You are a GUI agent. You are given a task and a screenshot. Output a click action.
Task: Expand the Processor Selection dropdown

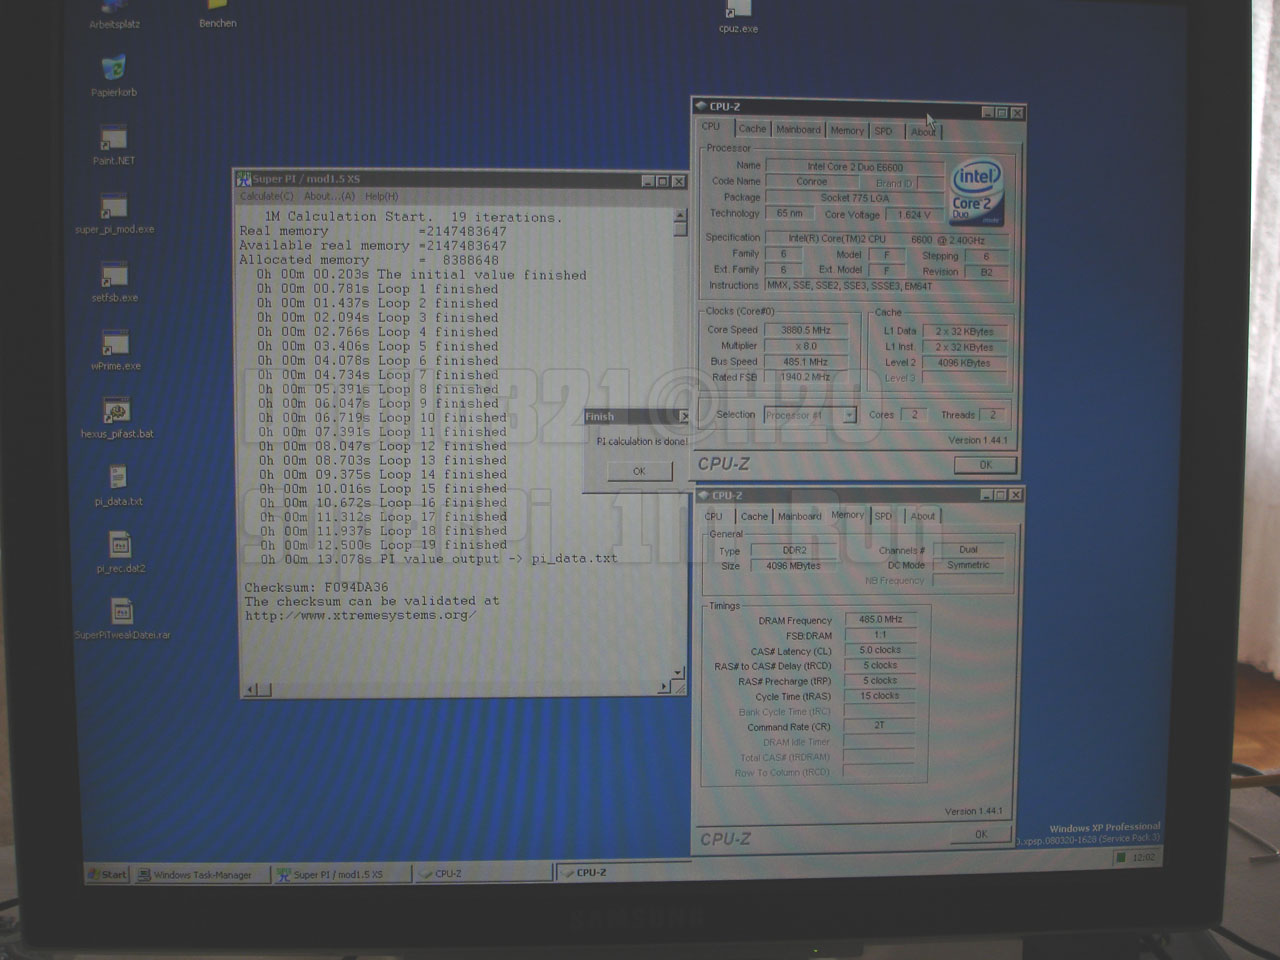tap(849, 415)
